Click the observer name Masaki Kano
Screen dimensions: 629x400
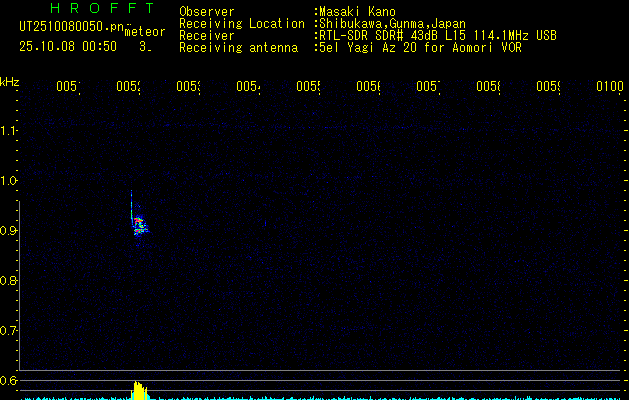[x=357, y=12]
